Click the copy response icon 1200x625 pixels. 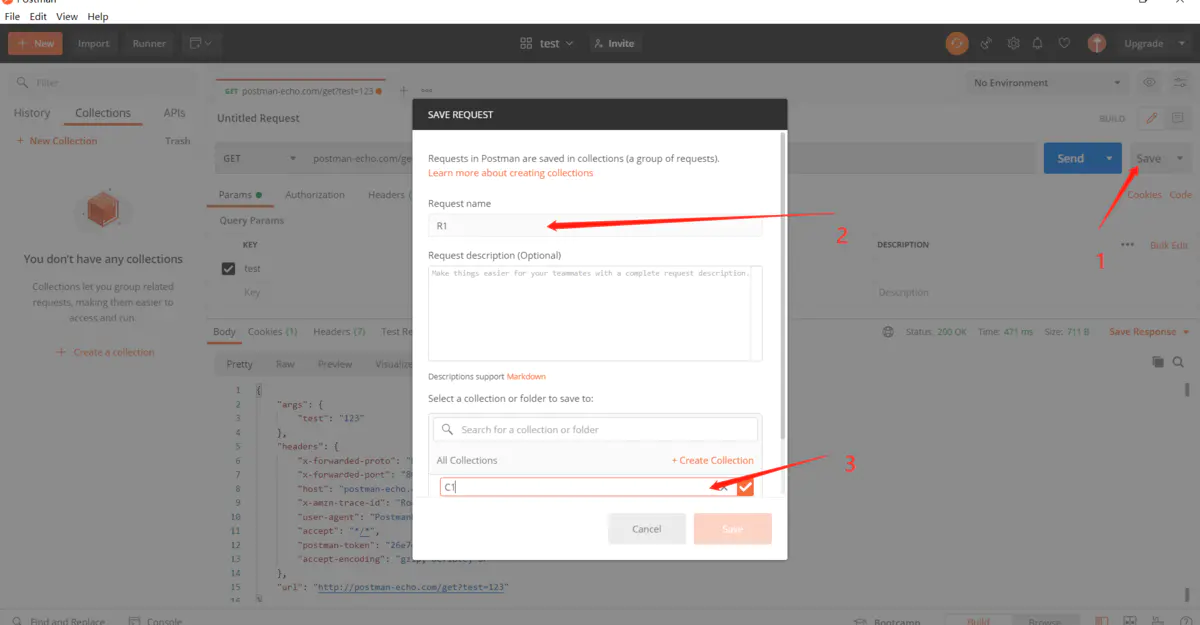point(1158,362)
